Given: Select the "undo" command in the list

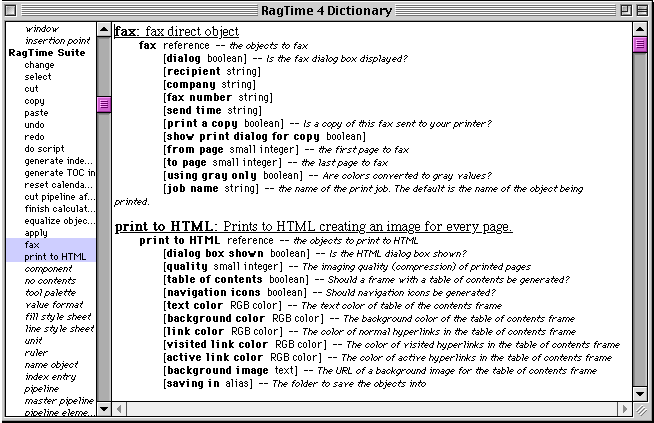Looking at the screenshot, I should (x=34, y=125).
